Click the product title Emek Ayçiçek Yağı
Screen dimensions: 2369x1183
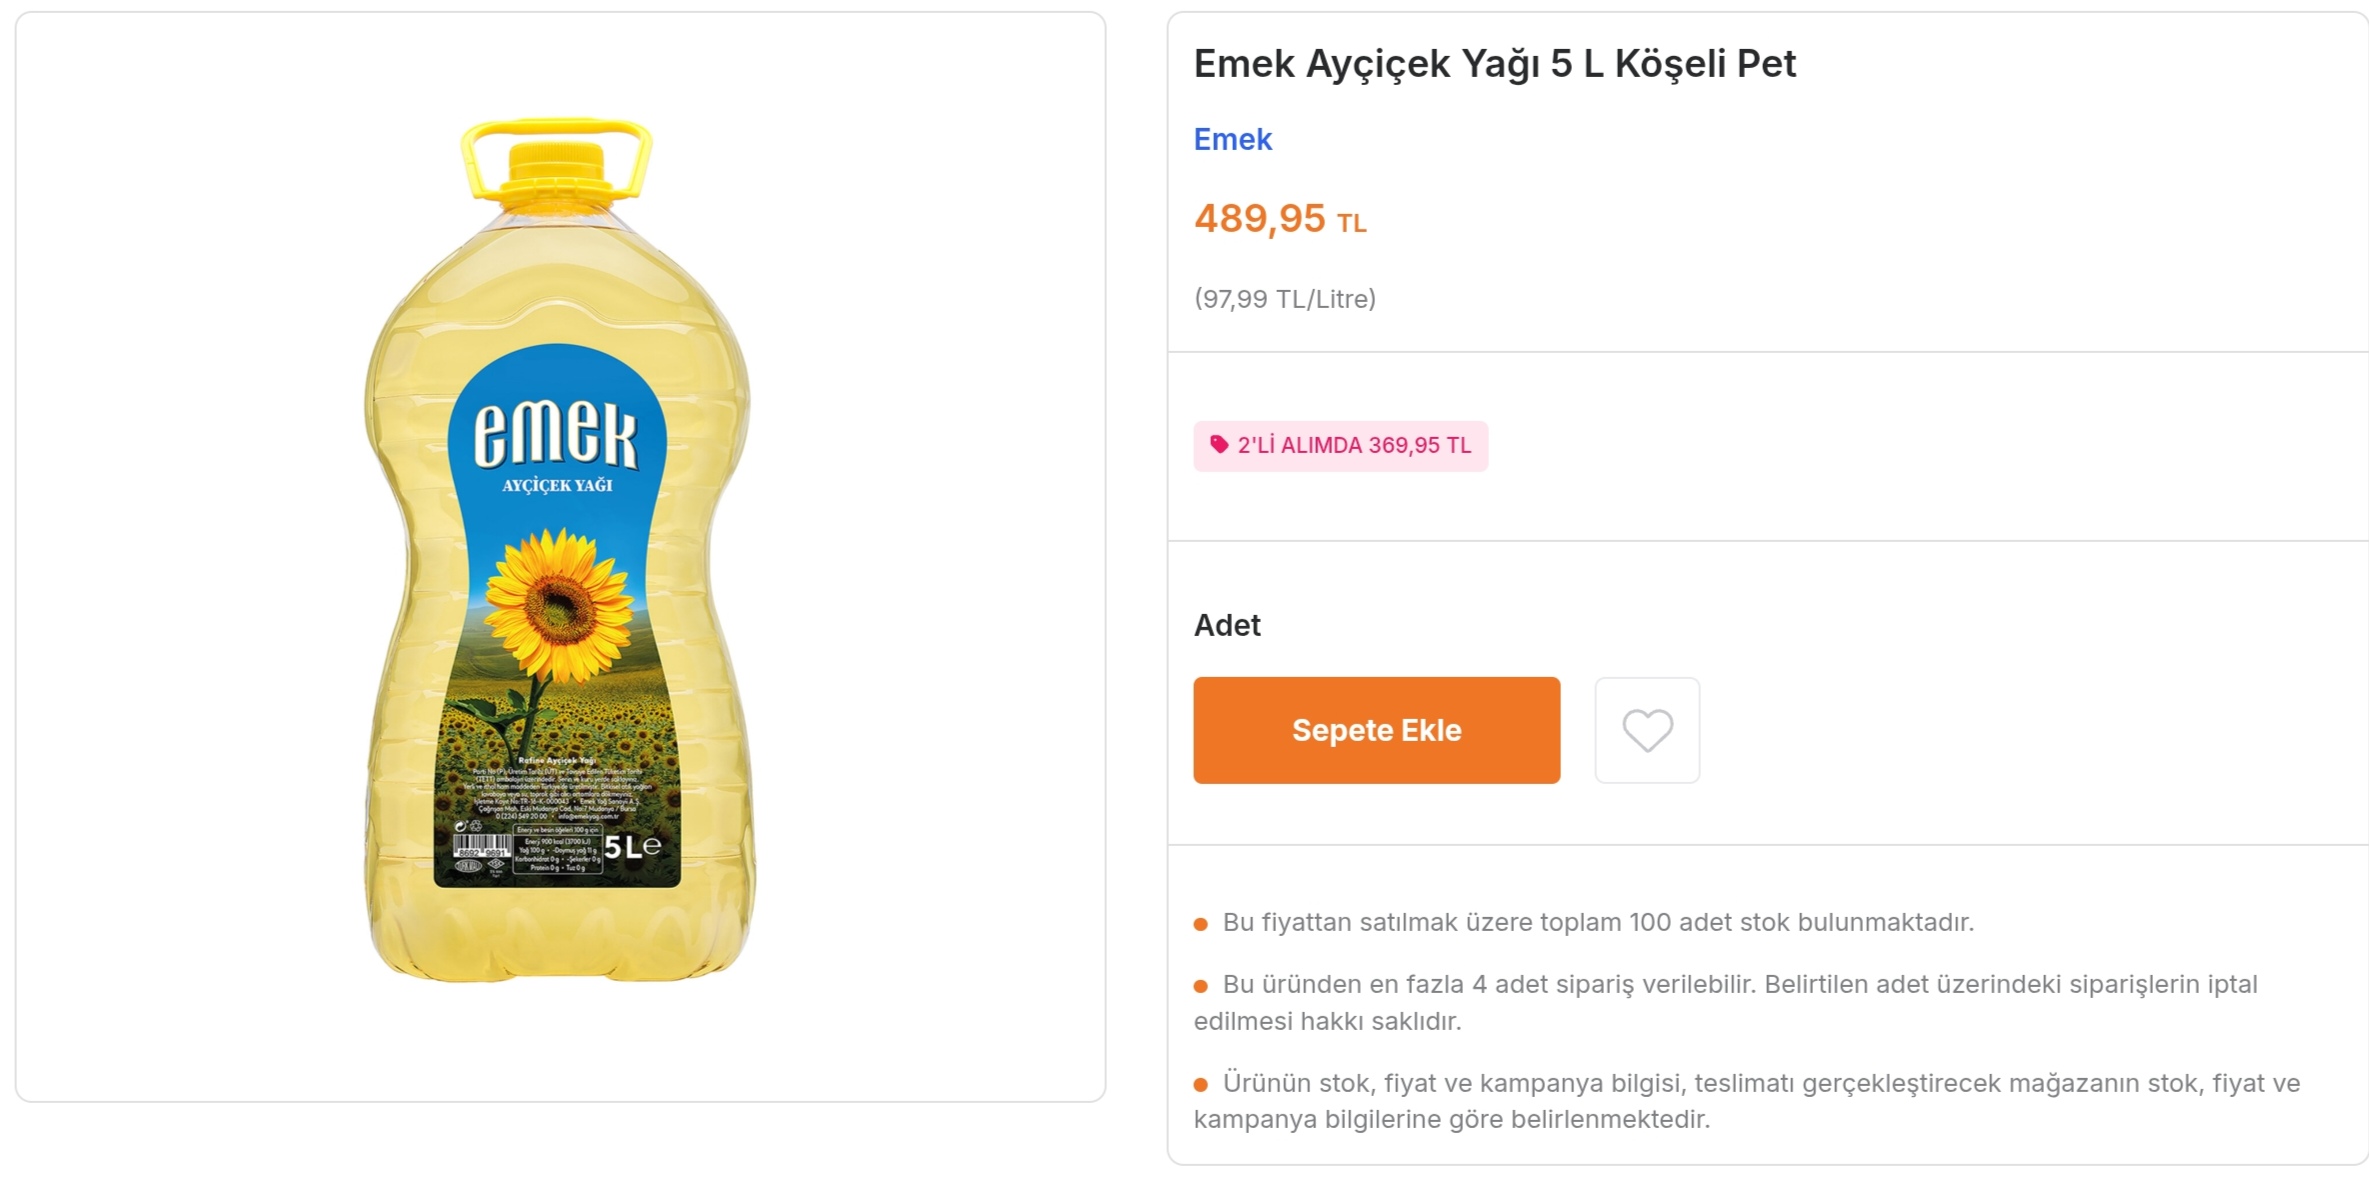pos(1494,64)
